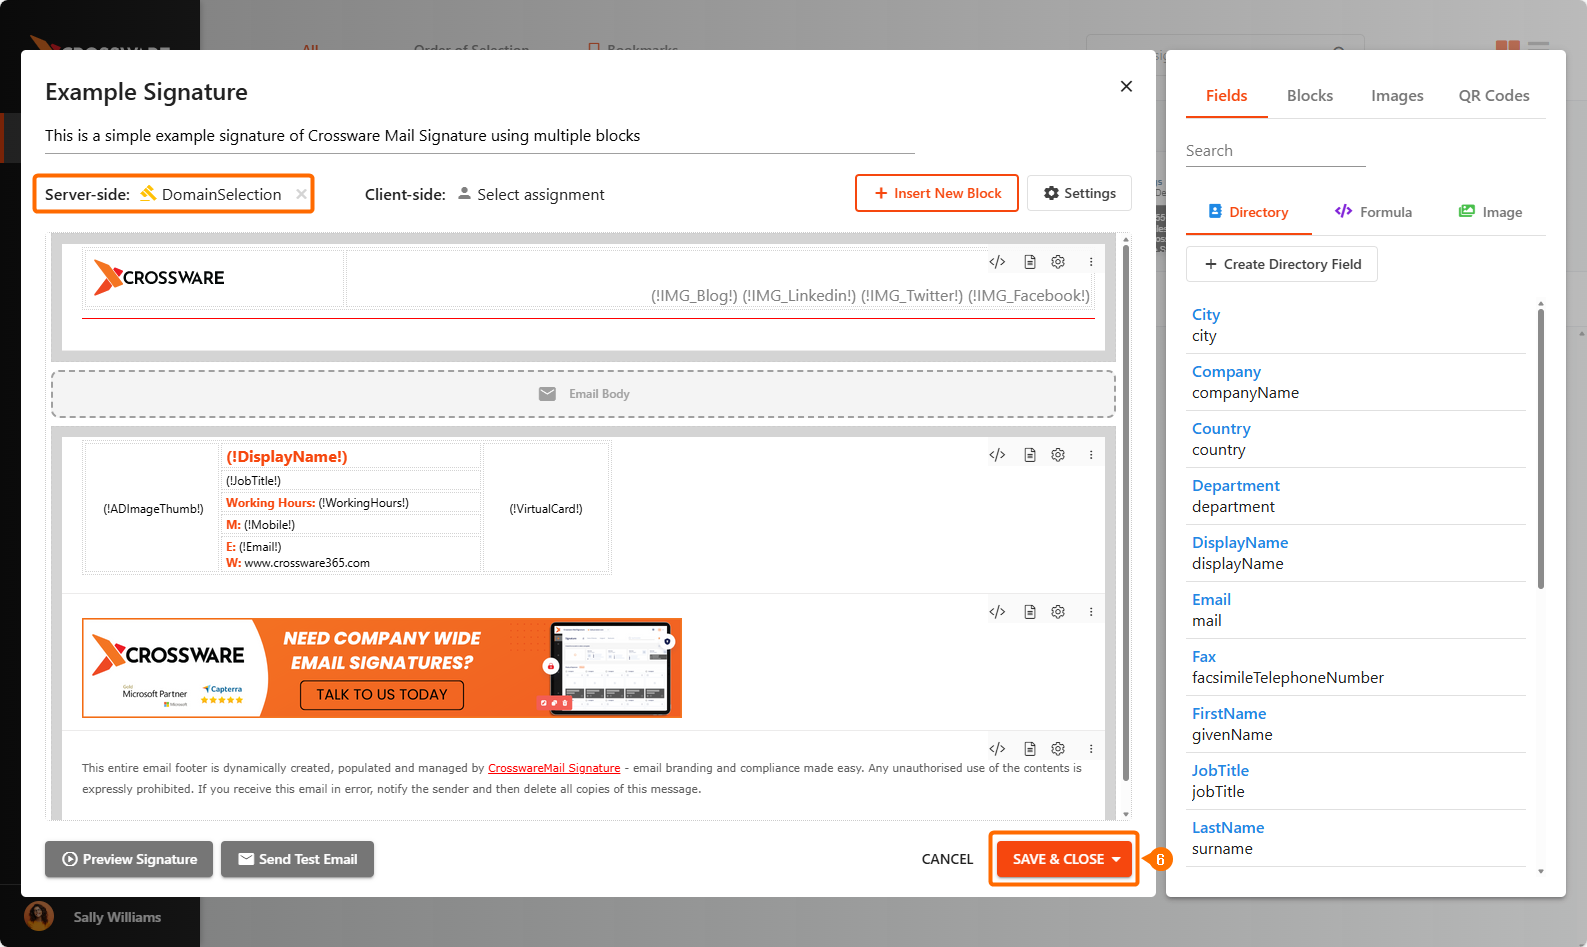Open the DomainSelection server-side assignment
The height and width of the screenshot is (947, 1587).
pos(221,195)
